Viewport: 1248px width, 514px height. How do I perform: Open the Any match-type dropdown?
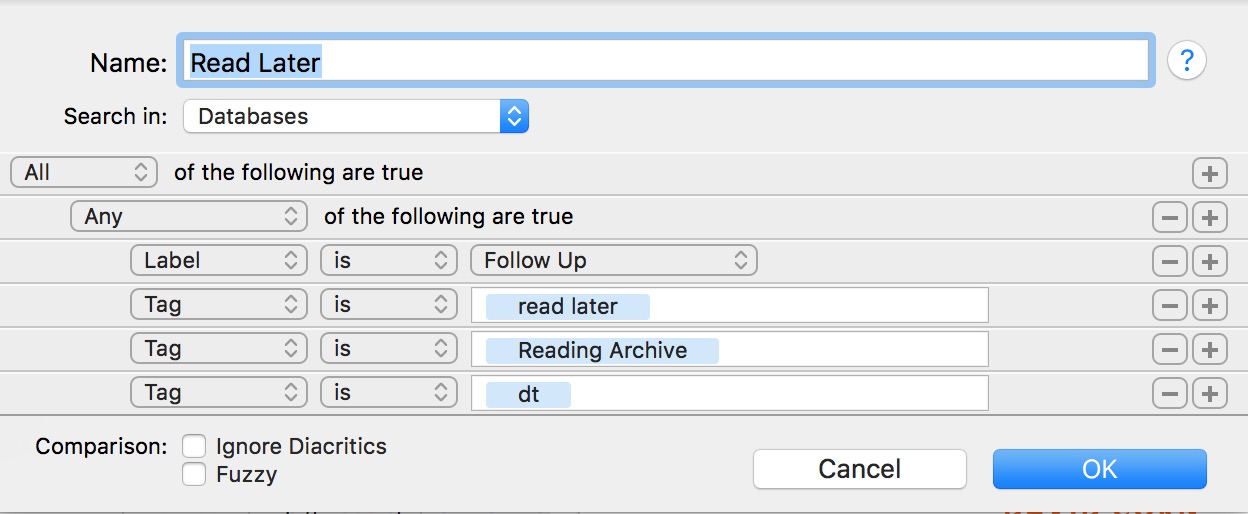pyautogui.click(x=188, y=216)
